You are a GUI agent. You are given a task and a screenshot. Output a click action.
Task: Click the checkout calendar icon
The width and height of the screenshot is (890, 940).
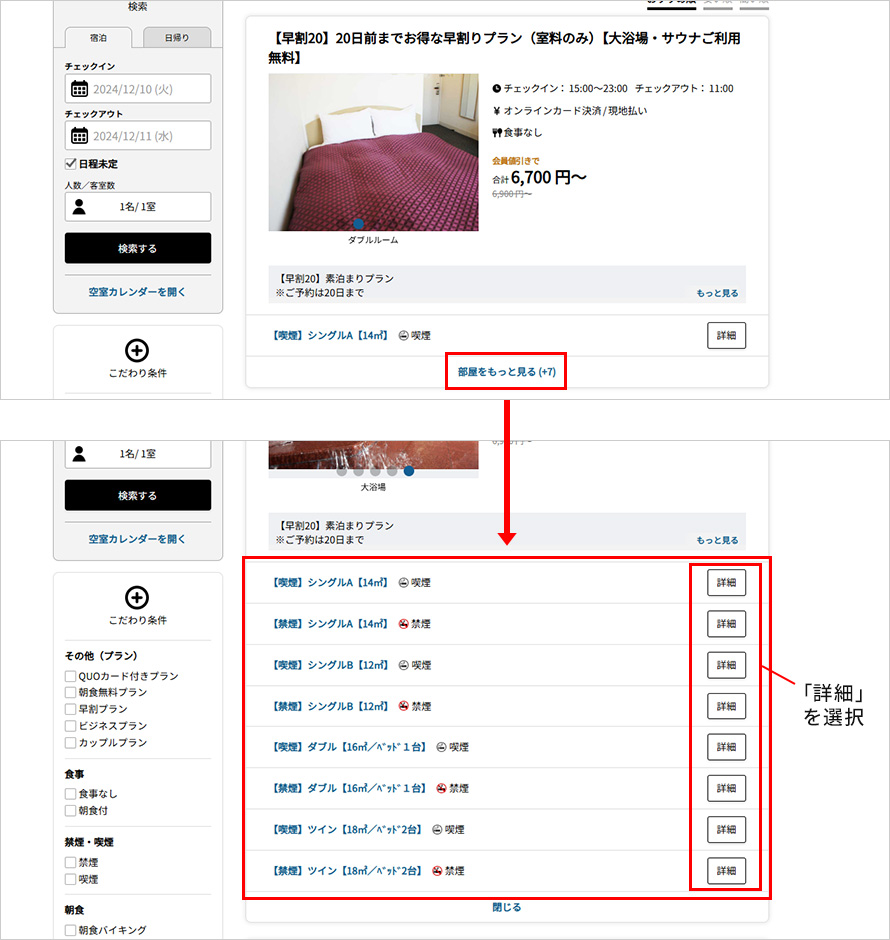pyautogui.click(x=79, y=136)
